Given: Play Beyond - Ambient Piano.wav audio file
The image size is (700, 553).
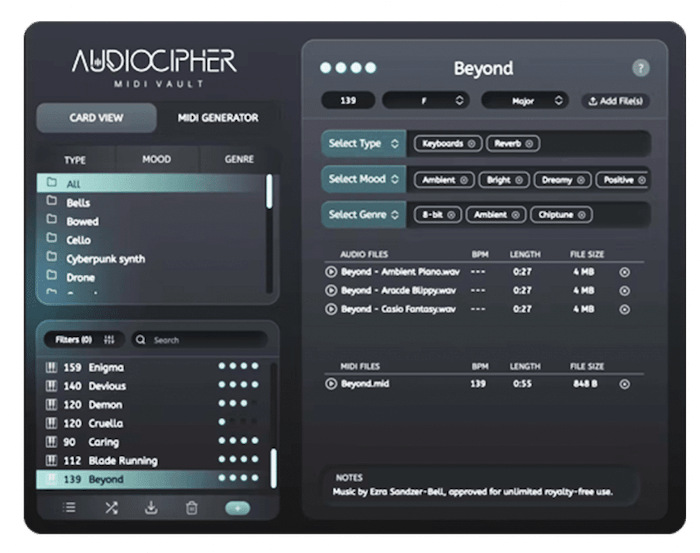Looking at the screenshot, I should 331,271.
